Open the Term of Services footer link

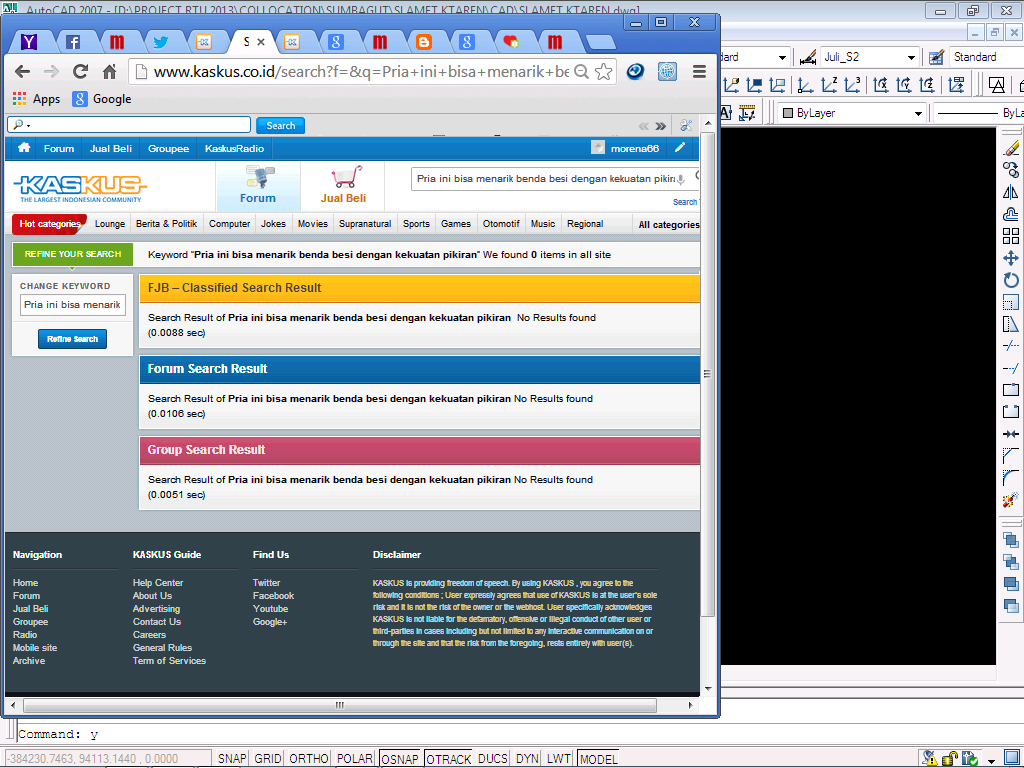pos(169,661)
